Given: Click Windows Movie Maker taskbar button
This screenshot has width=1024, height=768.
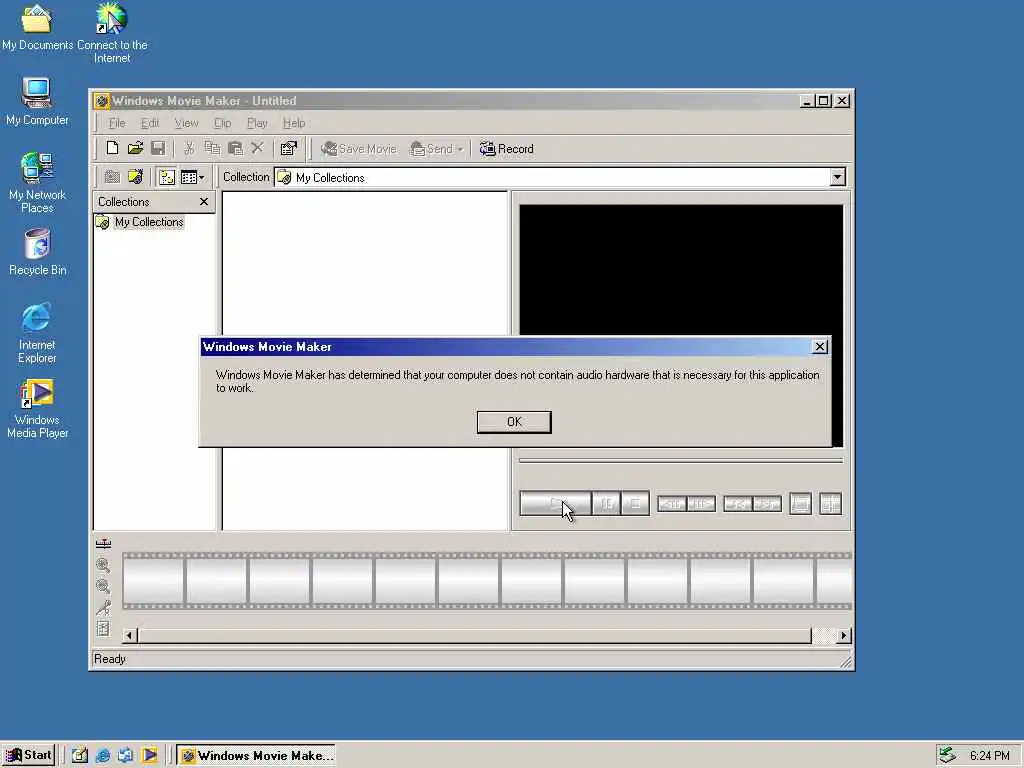Looking at the screenshot, I should tap(256, 756).
